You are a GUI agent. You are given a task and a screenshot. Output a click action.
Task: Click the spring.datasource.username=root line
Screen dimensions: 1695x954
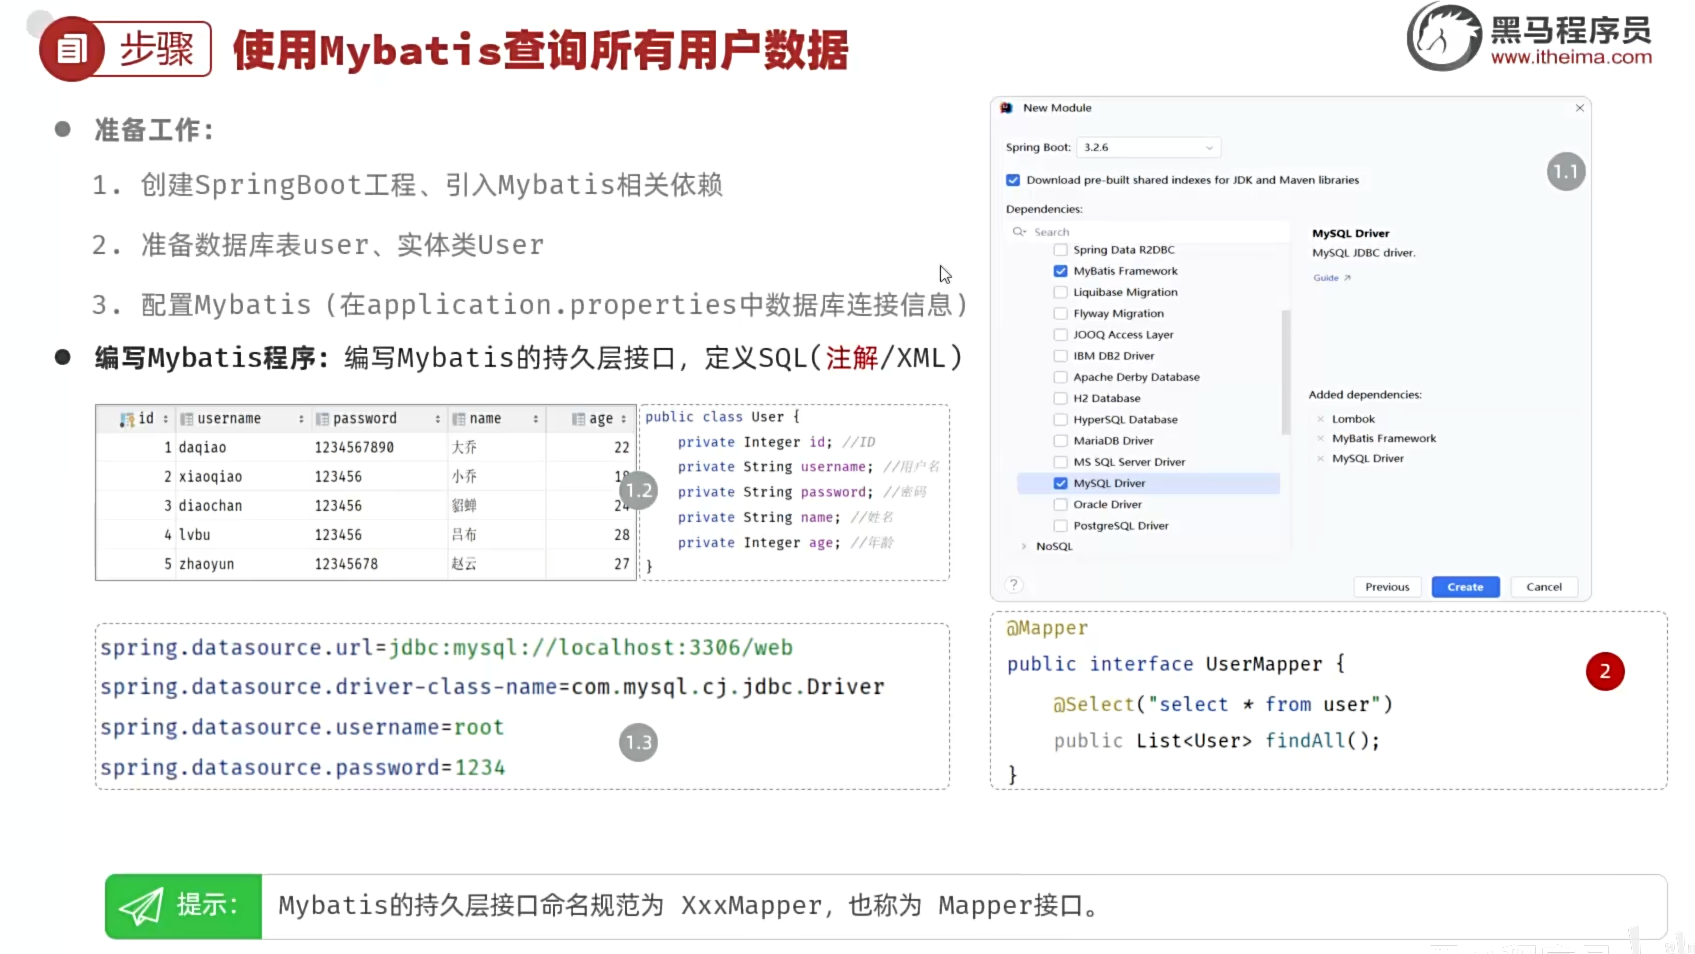click(302, 728)
